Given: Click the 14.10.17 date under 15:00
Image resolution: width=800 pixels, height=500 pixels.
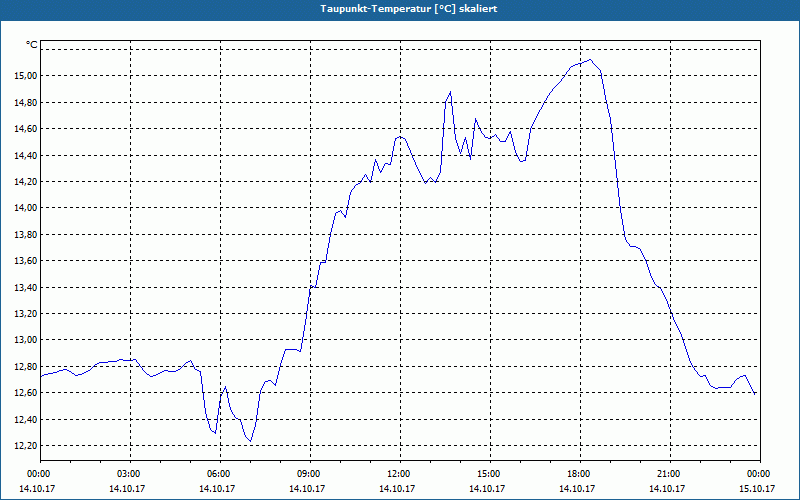Looking at the screenshot, I should click(487, 489).
